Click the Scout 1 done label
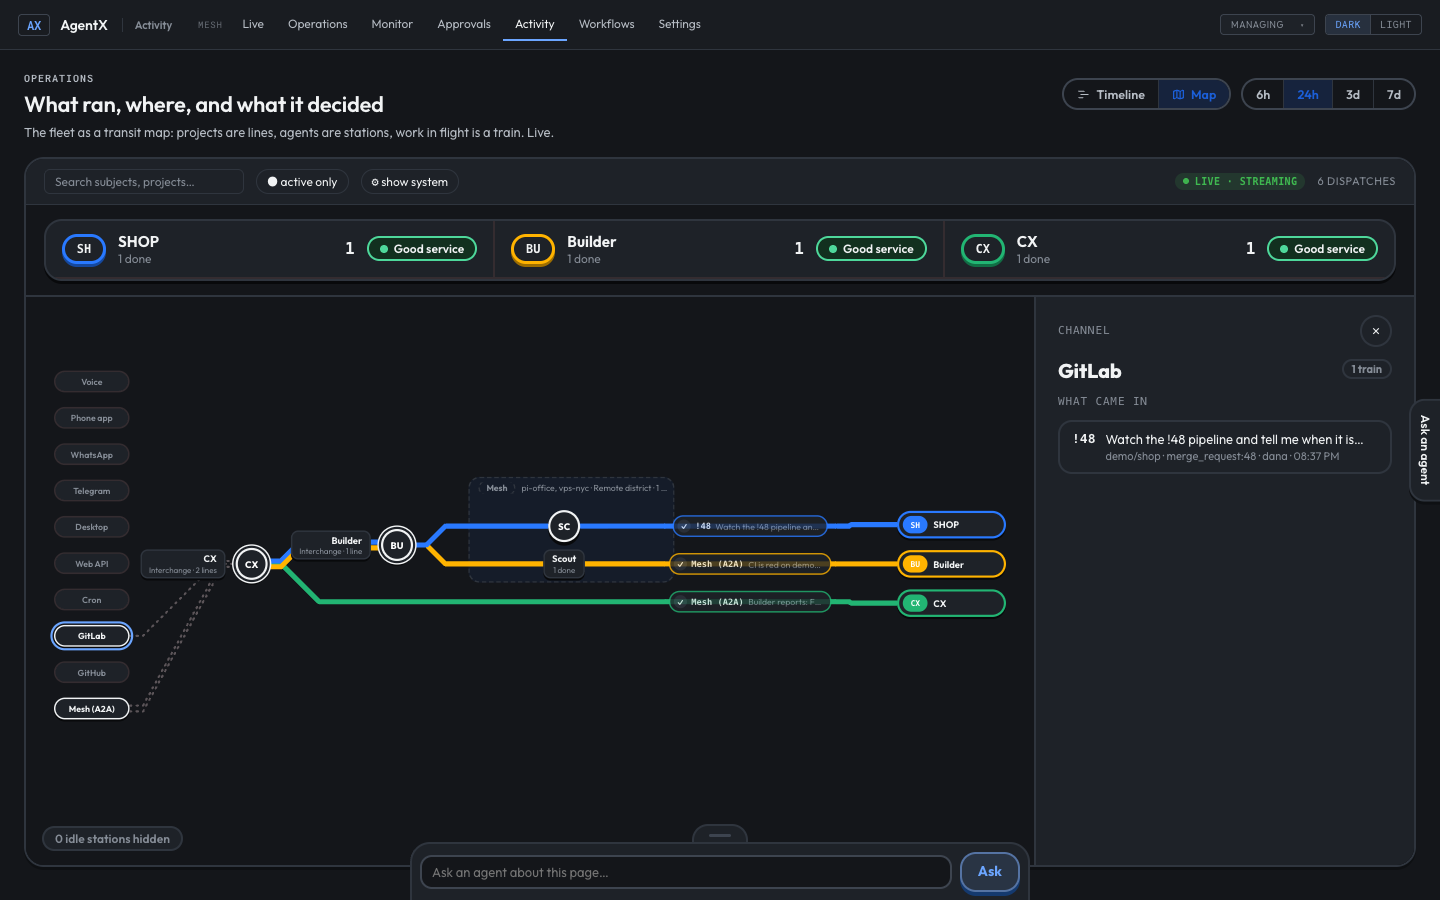Image resolution: width=1440 pixels, height=900 pixels. coord(564,564)
